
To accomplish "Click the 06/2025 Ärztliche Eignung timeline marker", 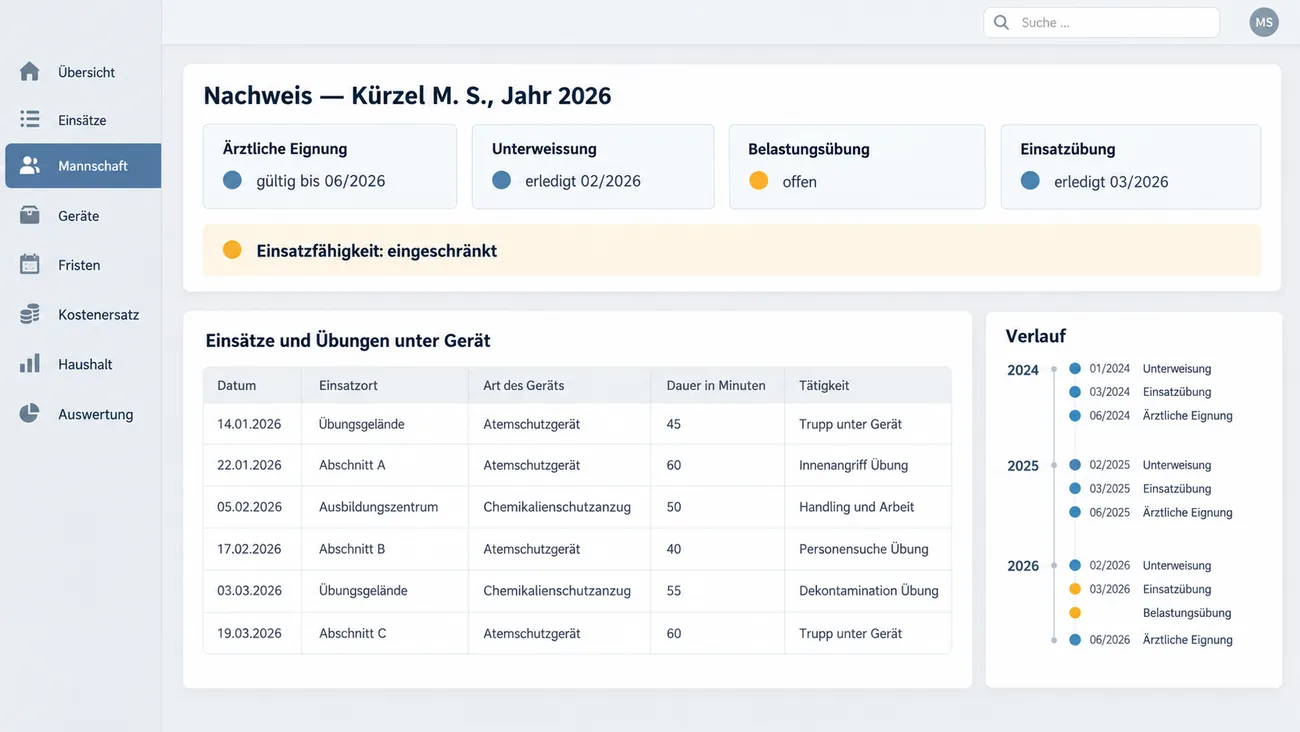I will click(x=1075, y=512).
